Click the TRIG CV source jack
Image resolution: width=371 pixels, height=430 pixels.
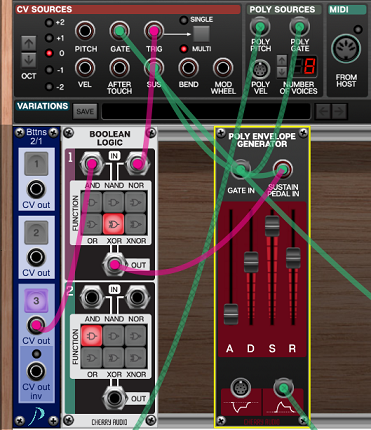coord(154,31)
